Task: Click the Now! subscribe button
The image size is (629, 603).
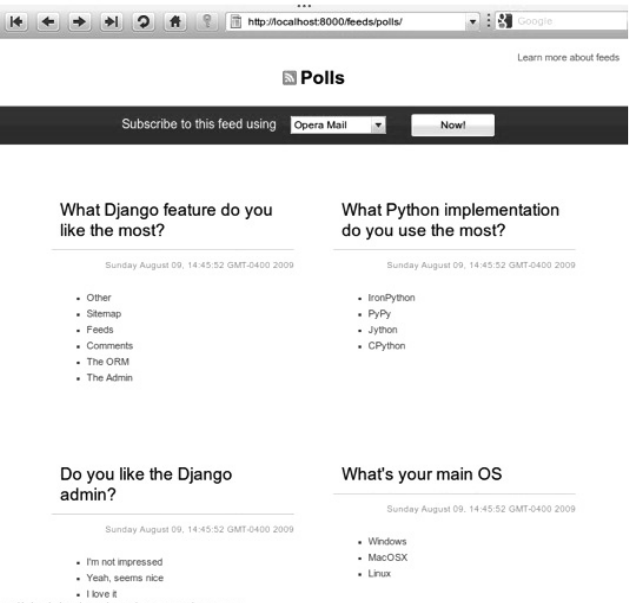Action: pos(452,125)
